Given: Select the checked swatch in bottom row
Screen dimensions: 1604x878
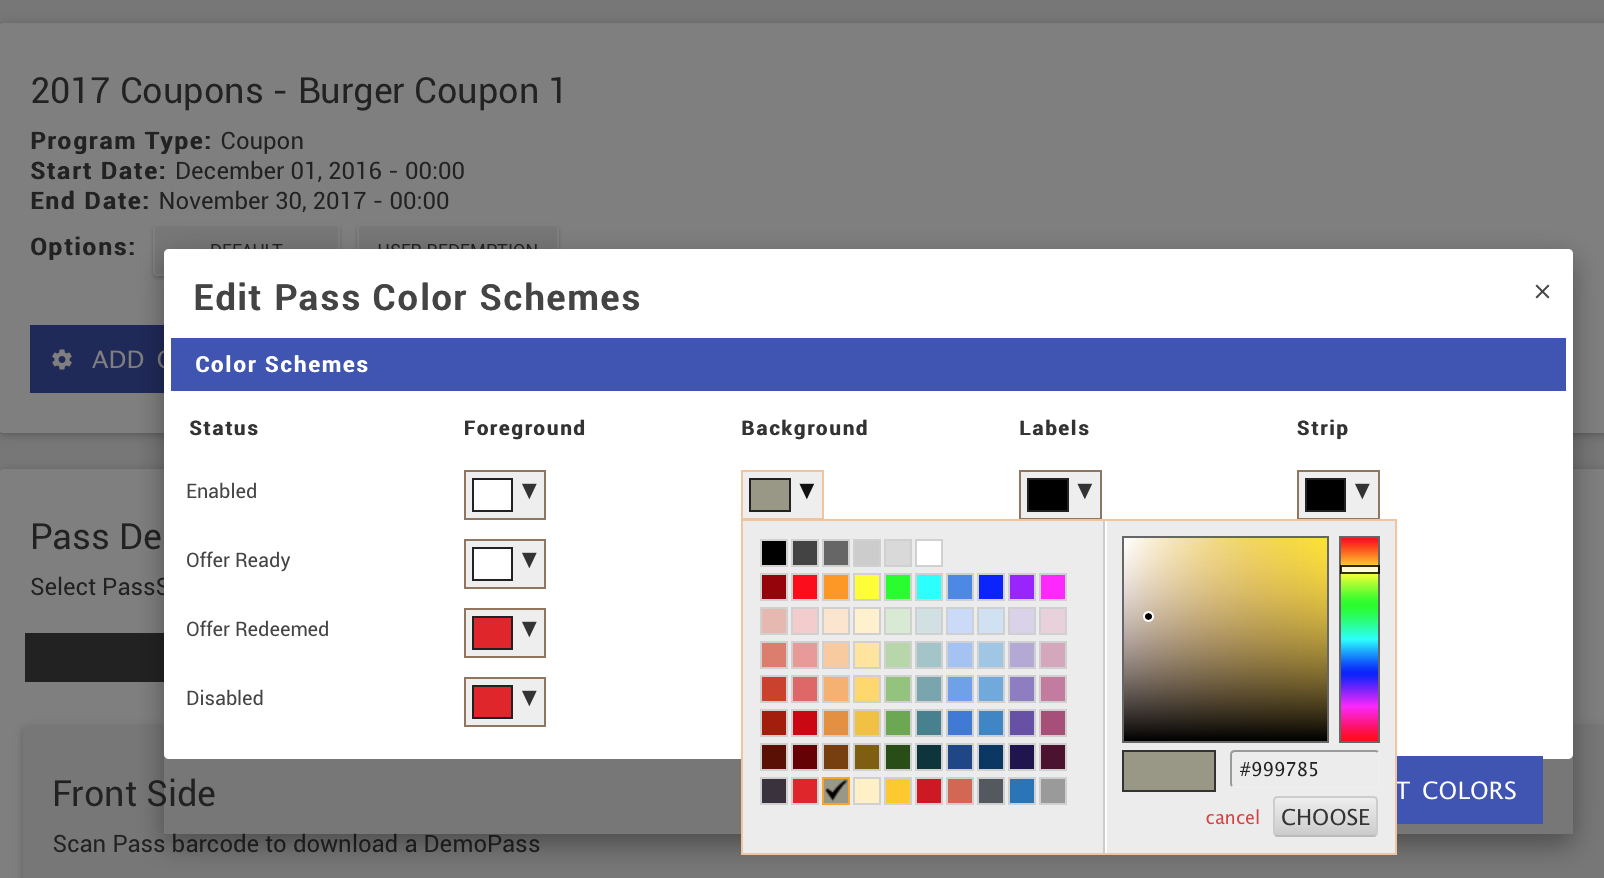Looking at the screenshot, I should [835, 791].
